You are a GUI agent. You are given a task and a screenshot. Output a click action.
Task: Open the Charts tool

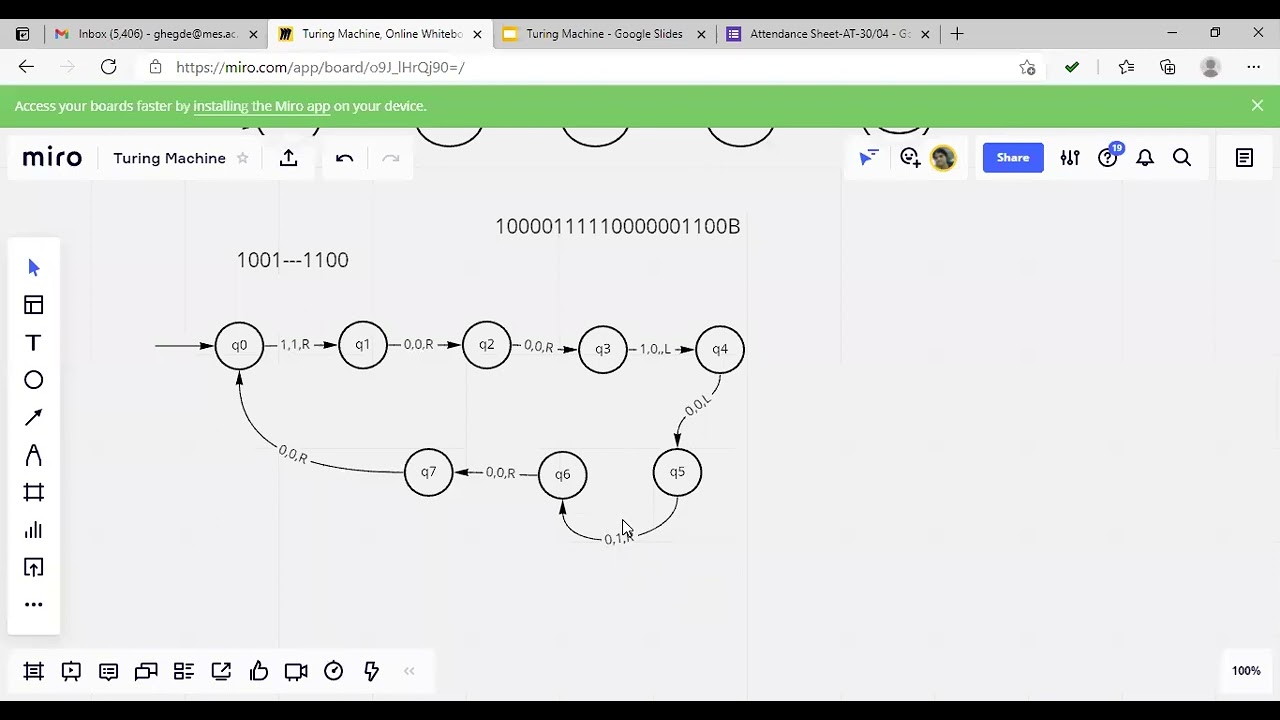(34, 530)
